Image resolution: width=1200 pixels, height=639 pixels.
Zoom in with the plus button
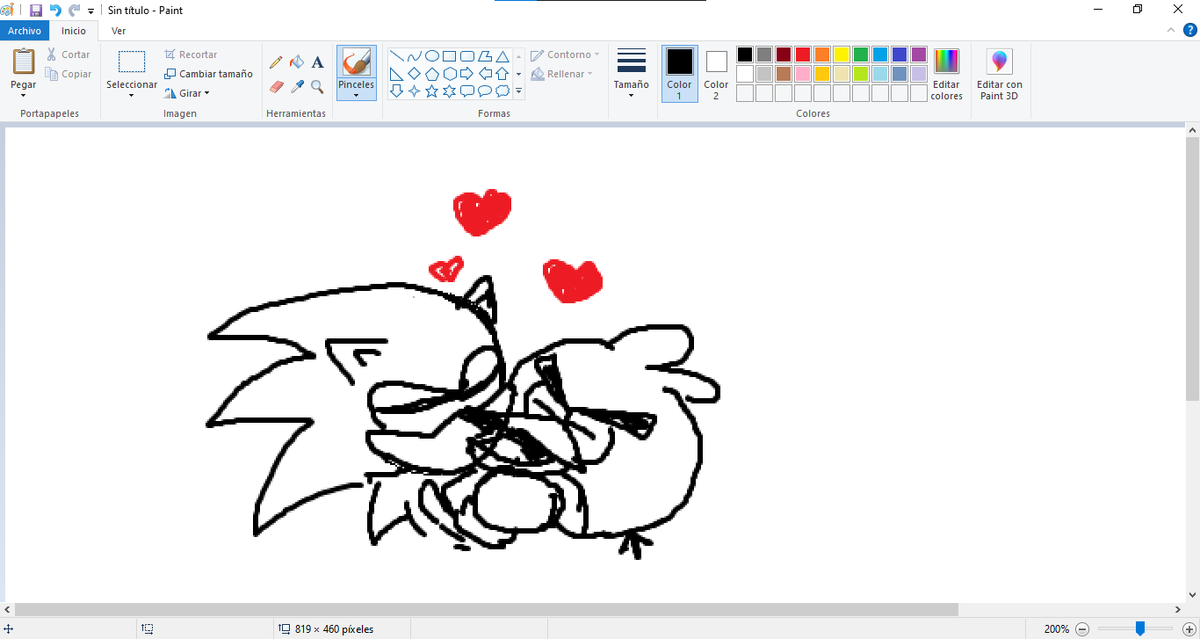point(1188,629)
